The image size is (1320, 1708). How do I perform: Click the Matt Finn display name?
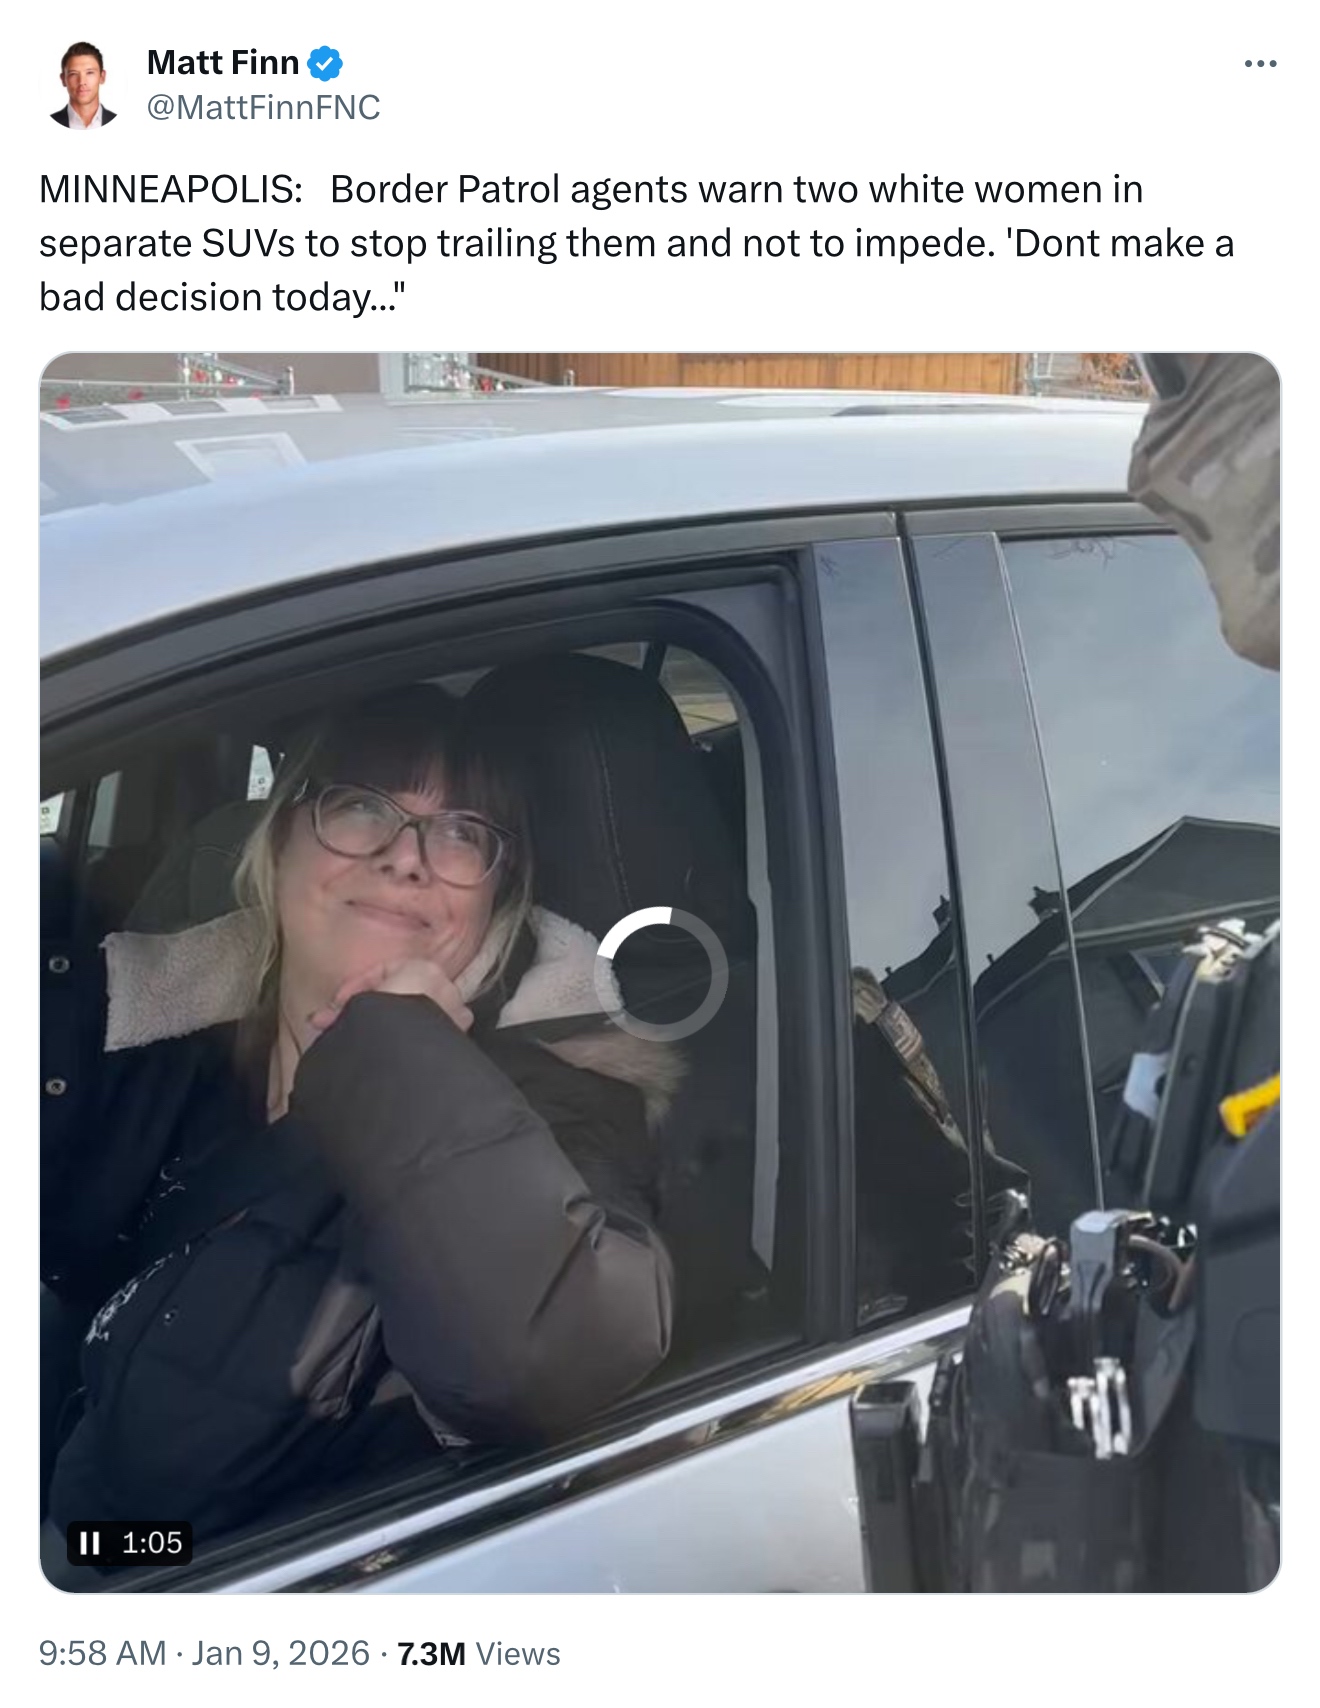[223, 62]
